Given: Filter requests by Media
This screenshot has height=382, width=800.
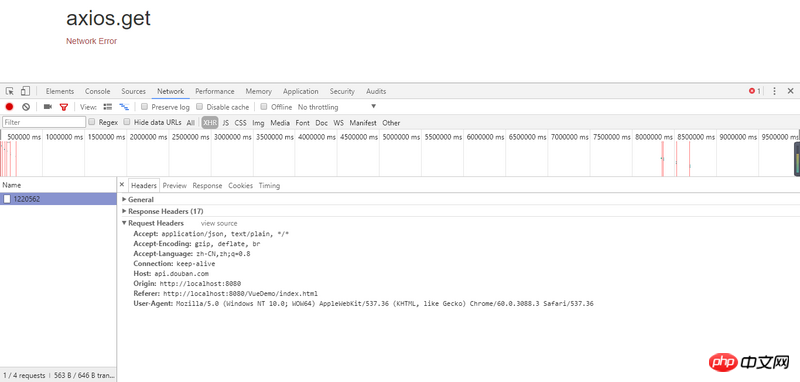Looking at the screenshot, I should pos(280,123).
